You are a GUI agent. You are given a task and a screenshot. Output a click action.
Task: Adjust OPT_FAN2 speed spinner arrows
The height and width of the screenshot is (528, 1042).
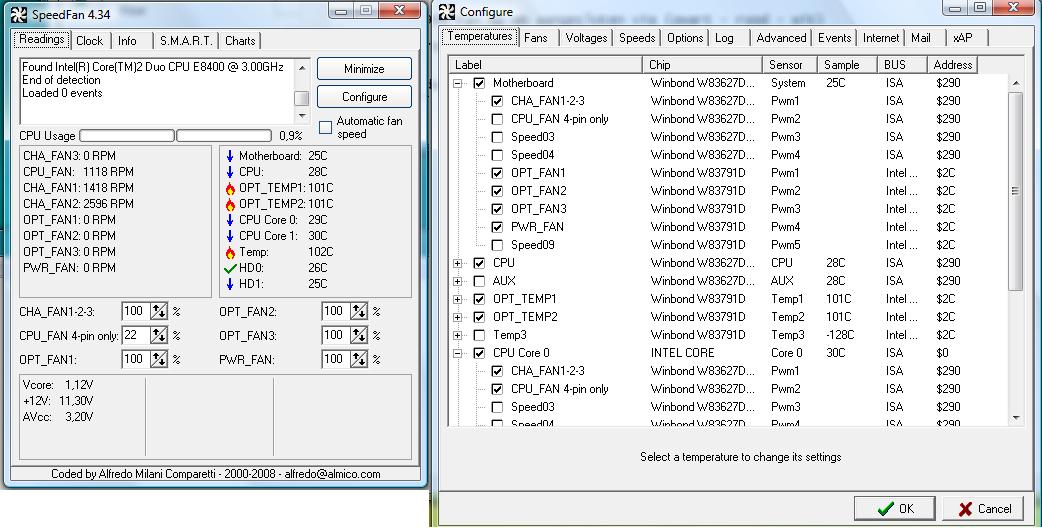coord(359,311)
